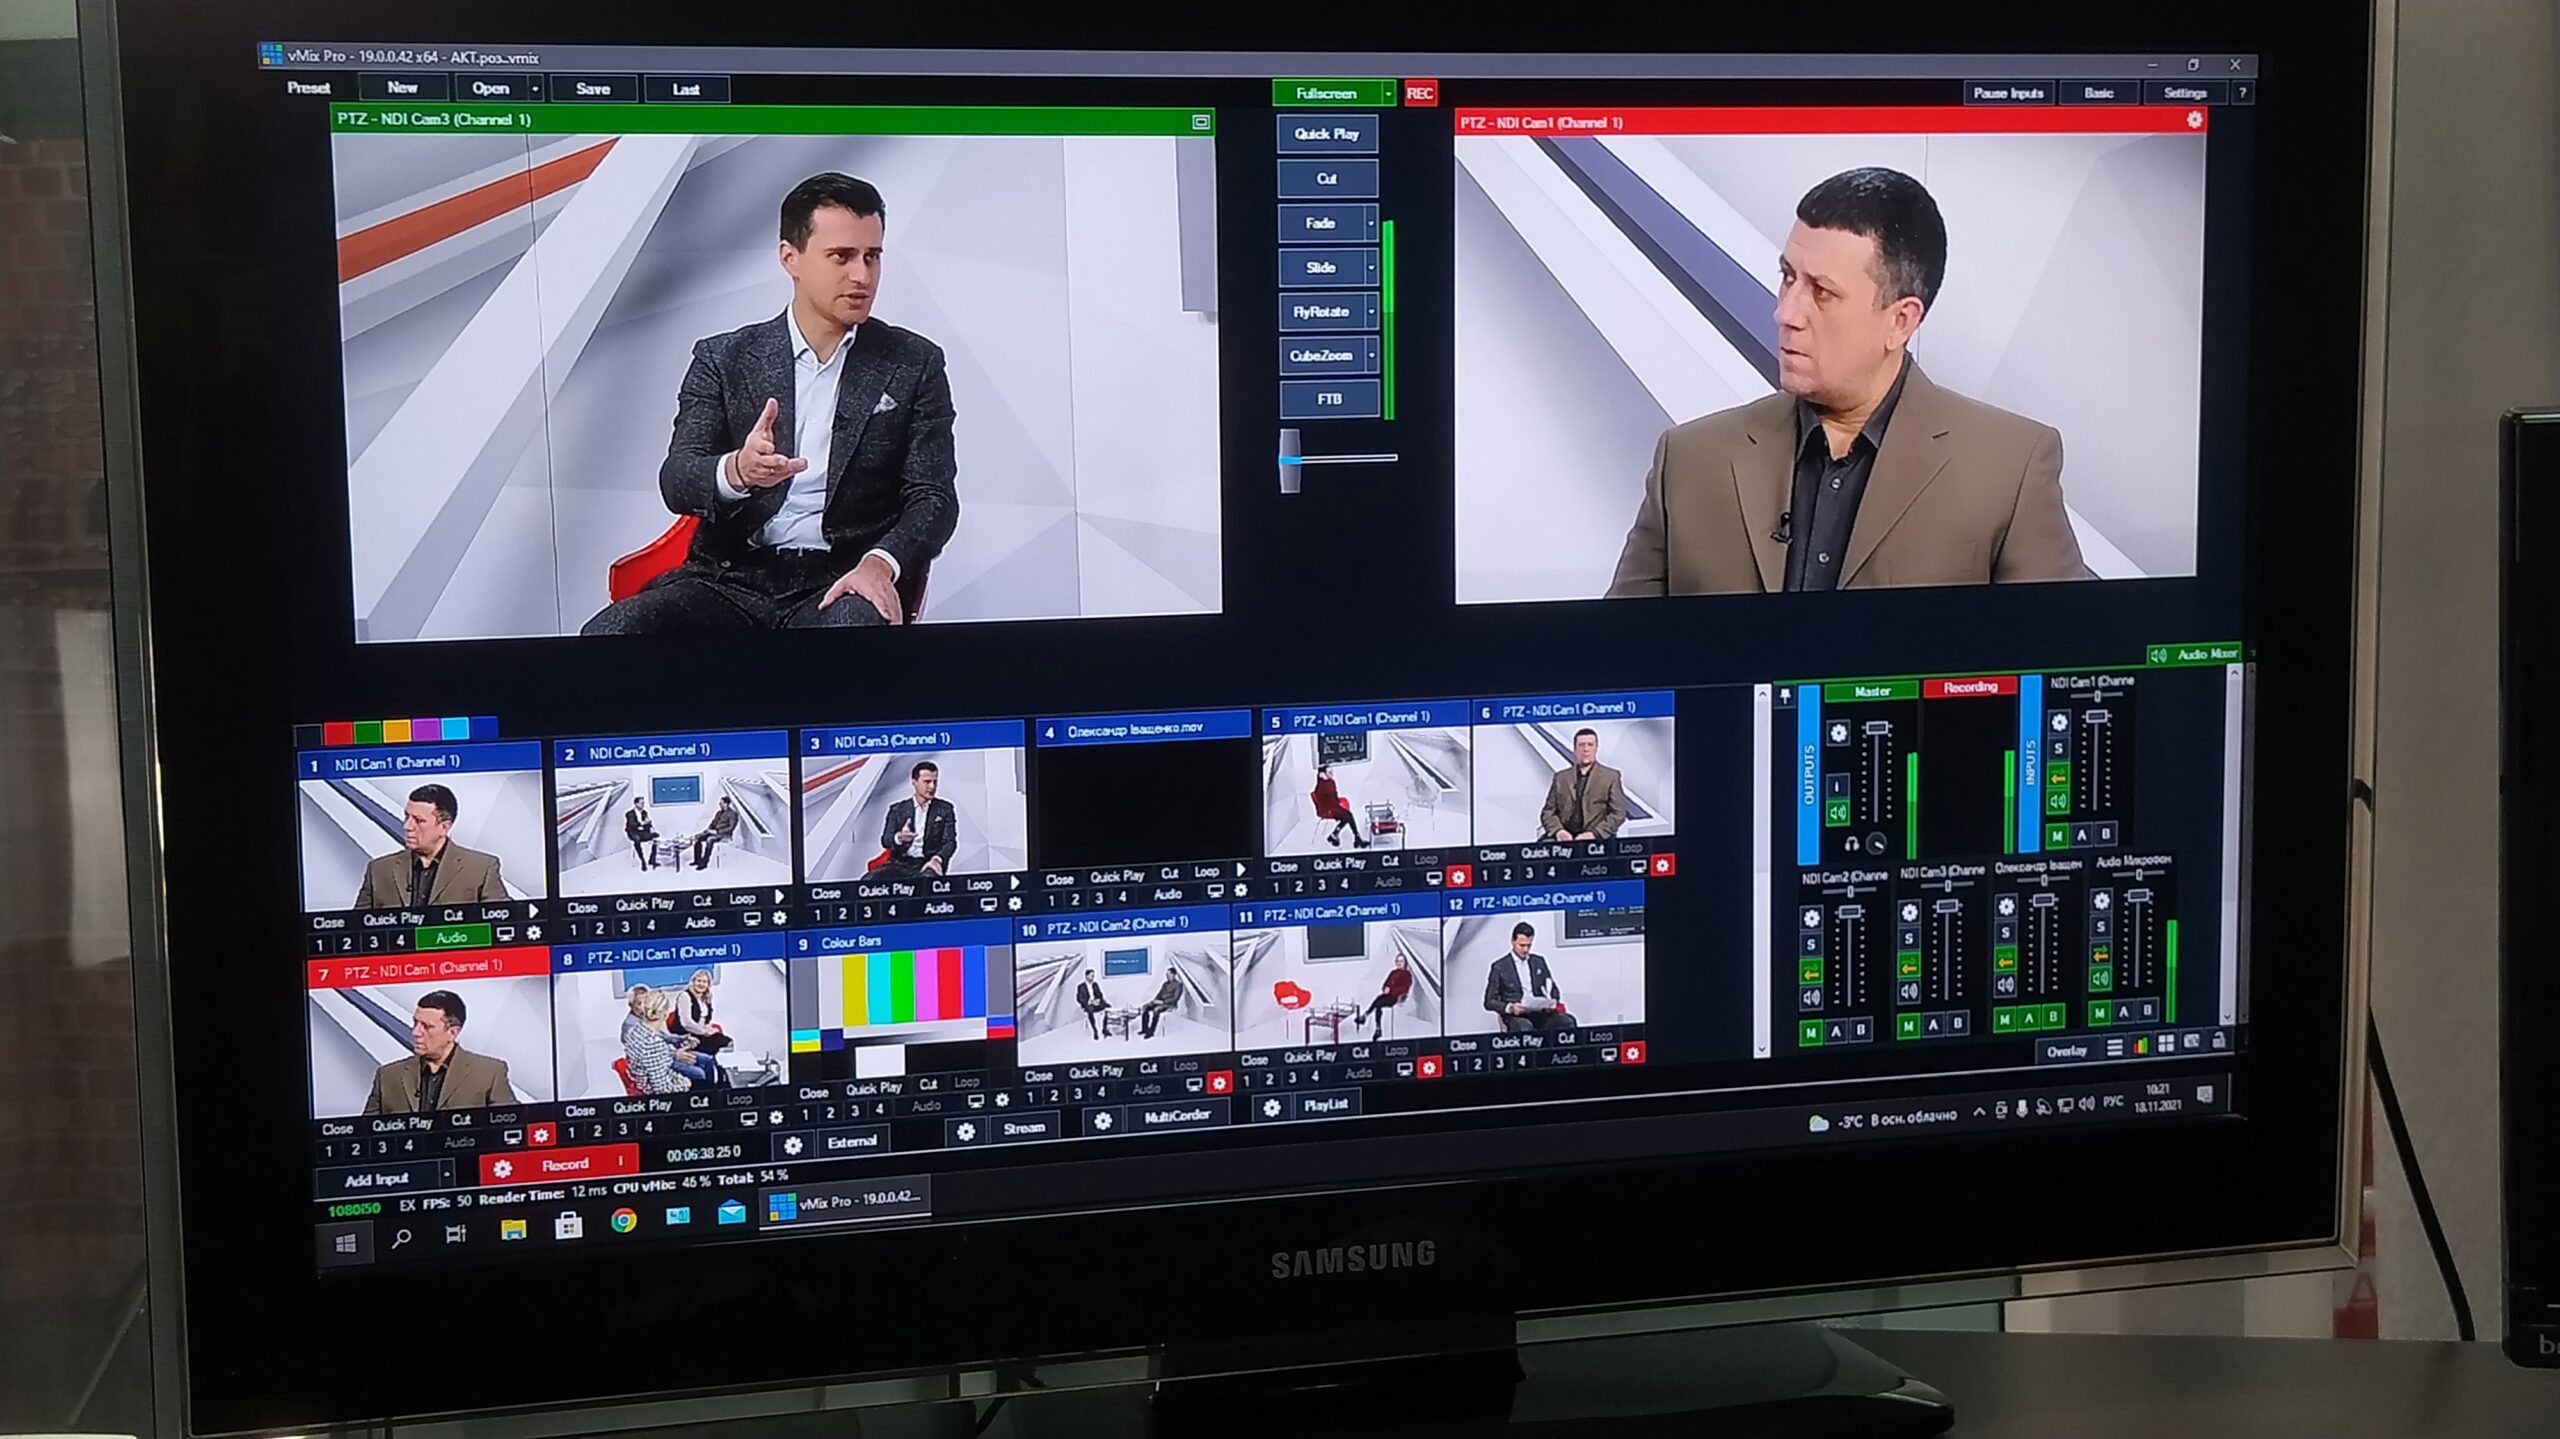Click the grid layout icon beside Overlay

[2166, 1043]
